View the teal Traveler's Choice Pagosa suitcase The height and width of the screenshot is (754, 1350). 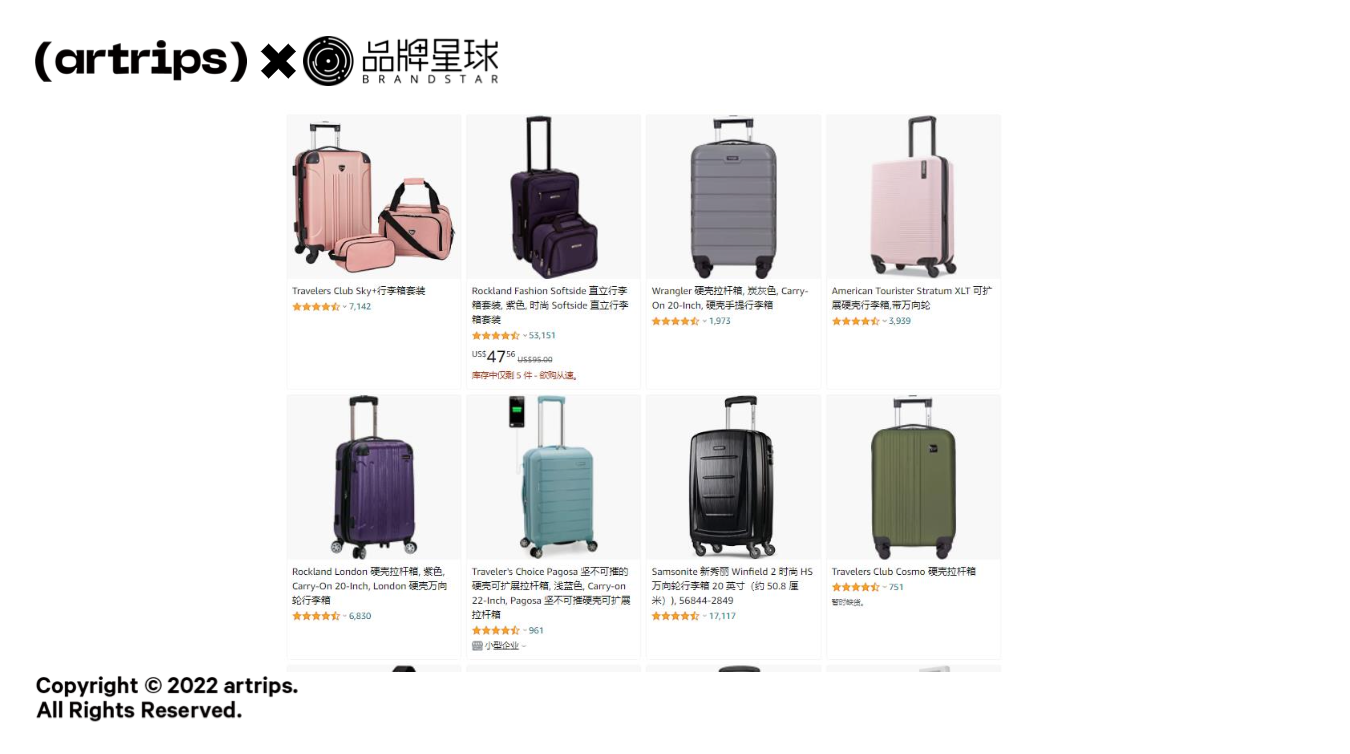[553, 477]
